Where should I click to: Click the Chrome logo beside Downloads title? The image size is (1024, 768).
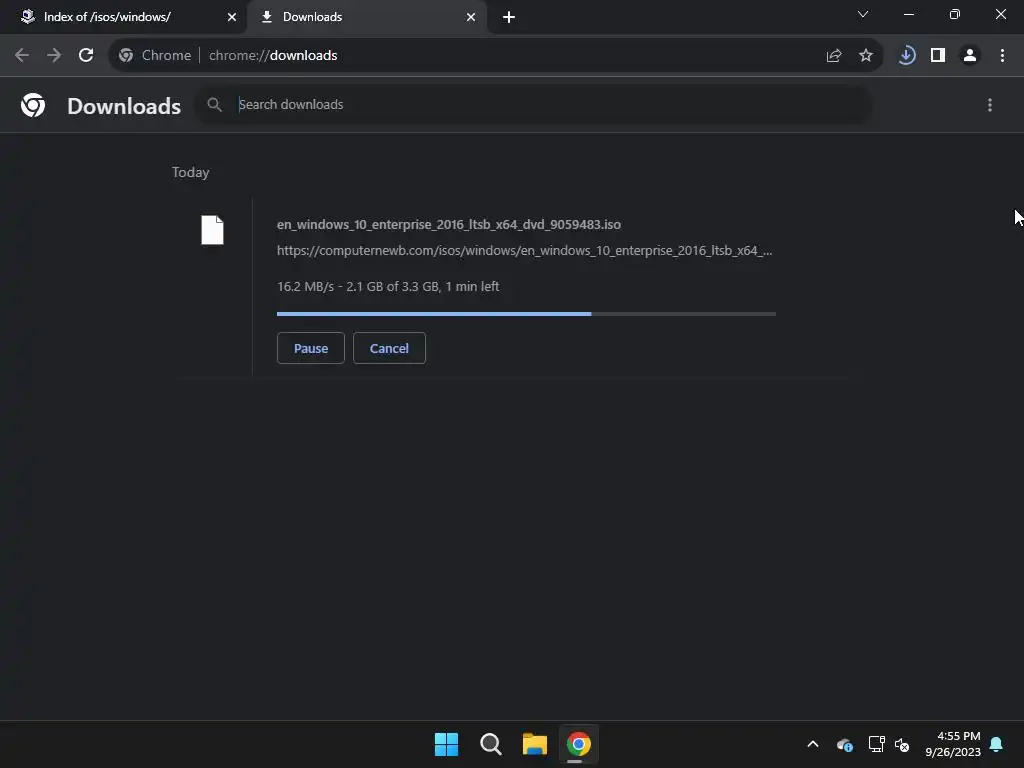33,105
